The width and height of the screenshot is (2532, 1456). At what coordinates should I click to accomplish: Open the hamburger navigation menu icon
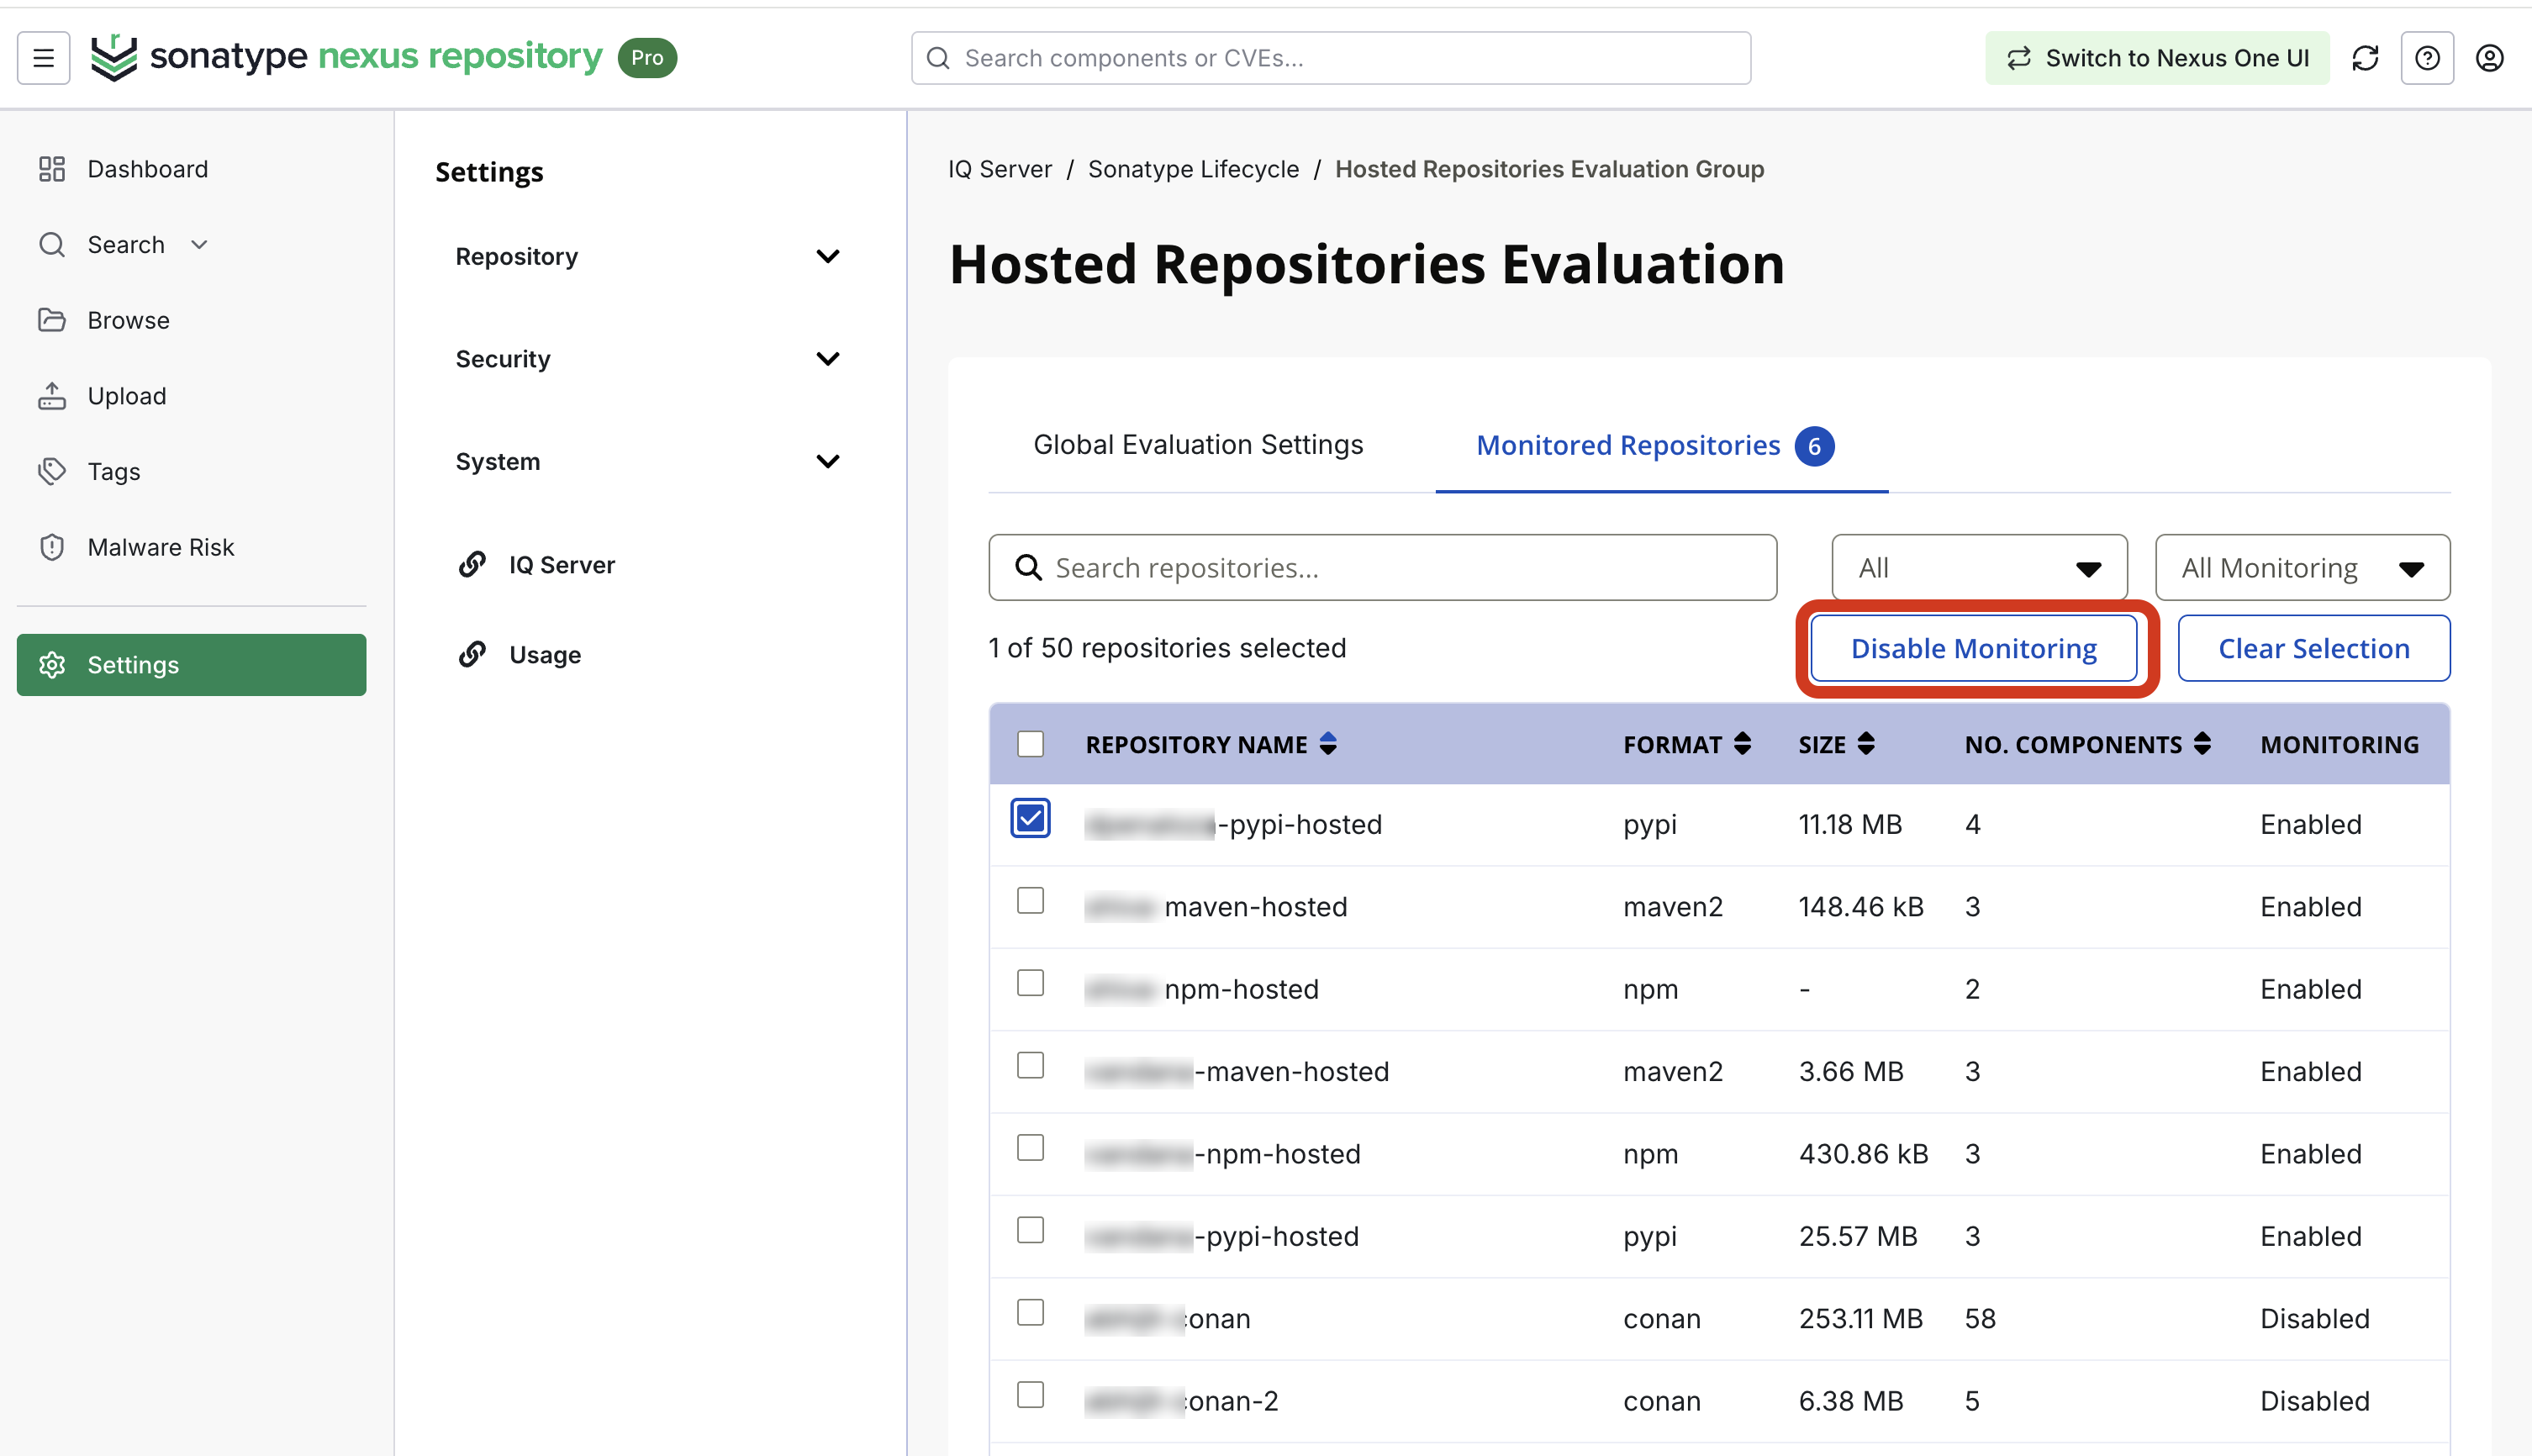coord(43,57)
